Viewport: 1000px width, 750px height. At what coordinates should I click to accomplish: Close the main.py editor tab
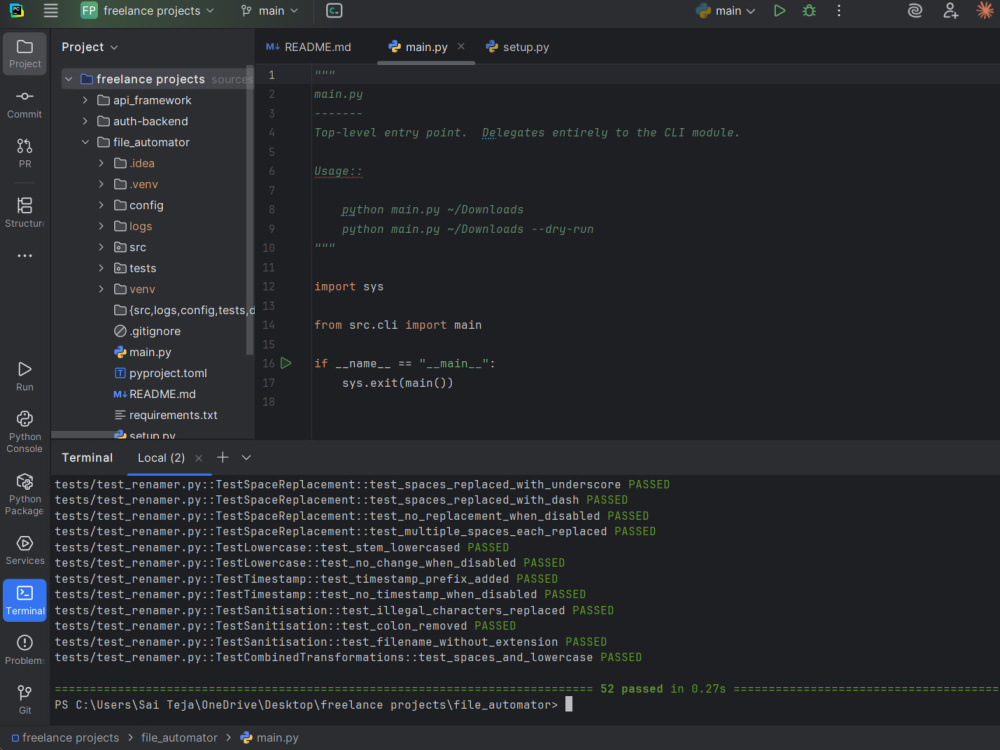coord(461,47)
